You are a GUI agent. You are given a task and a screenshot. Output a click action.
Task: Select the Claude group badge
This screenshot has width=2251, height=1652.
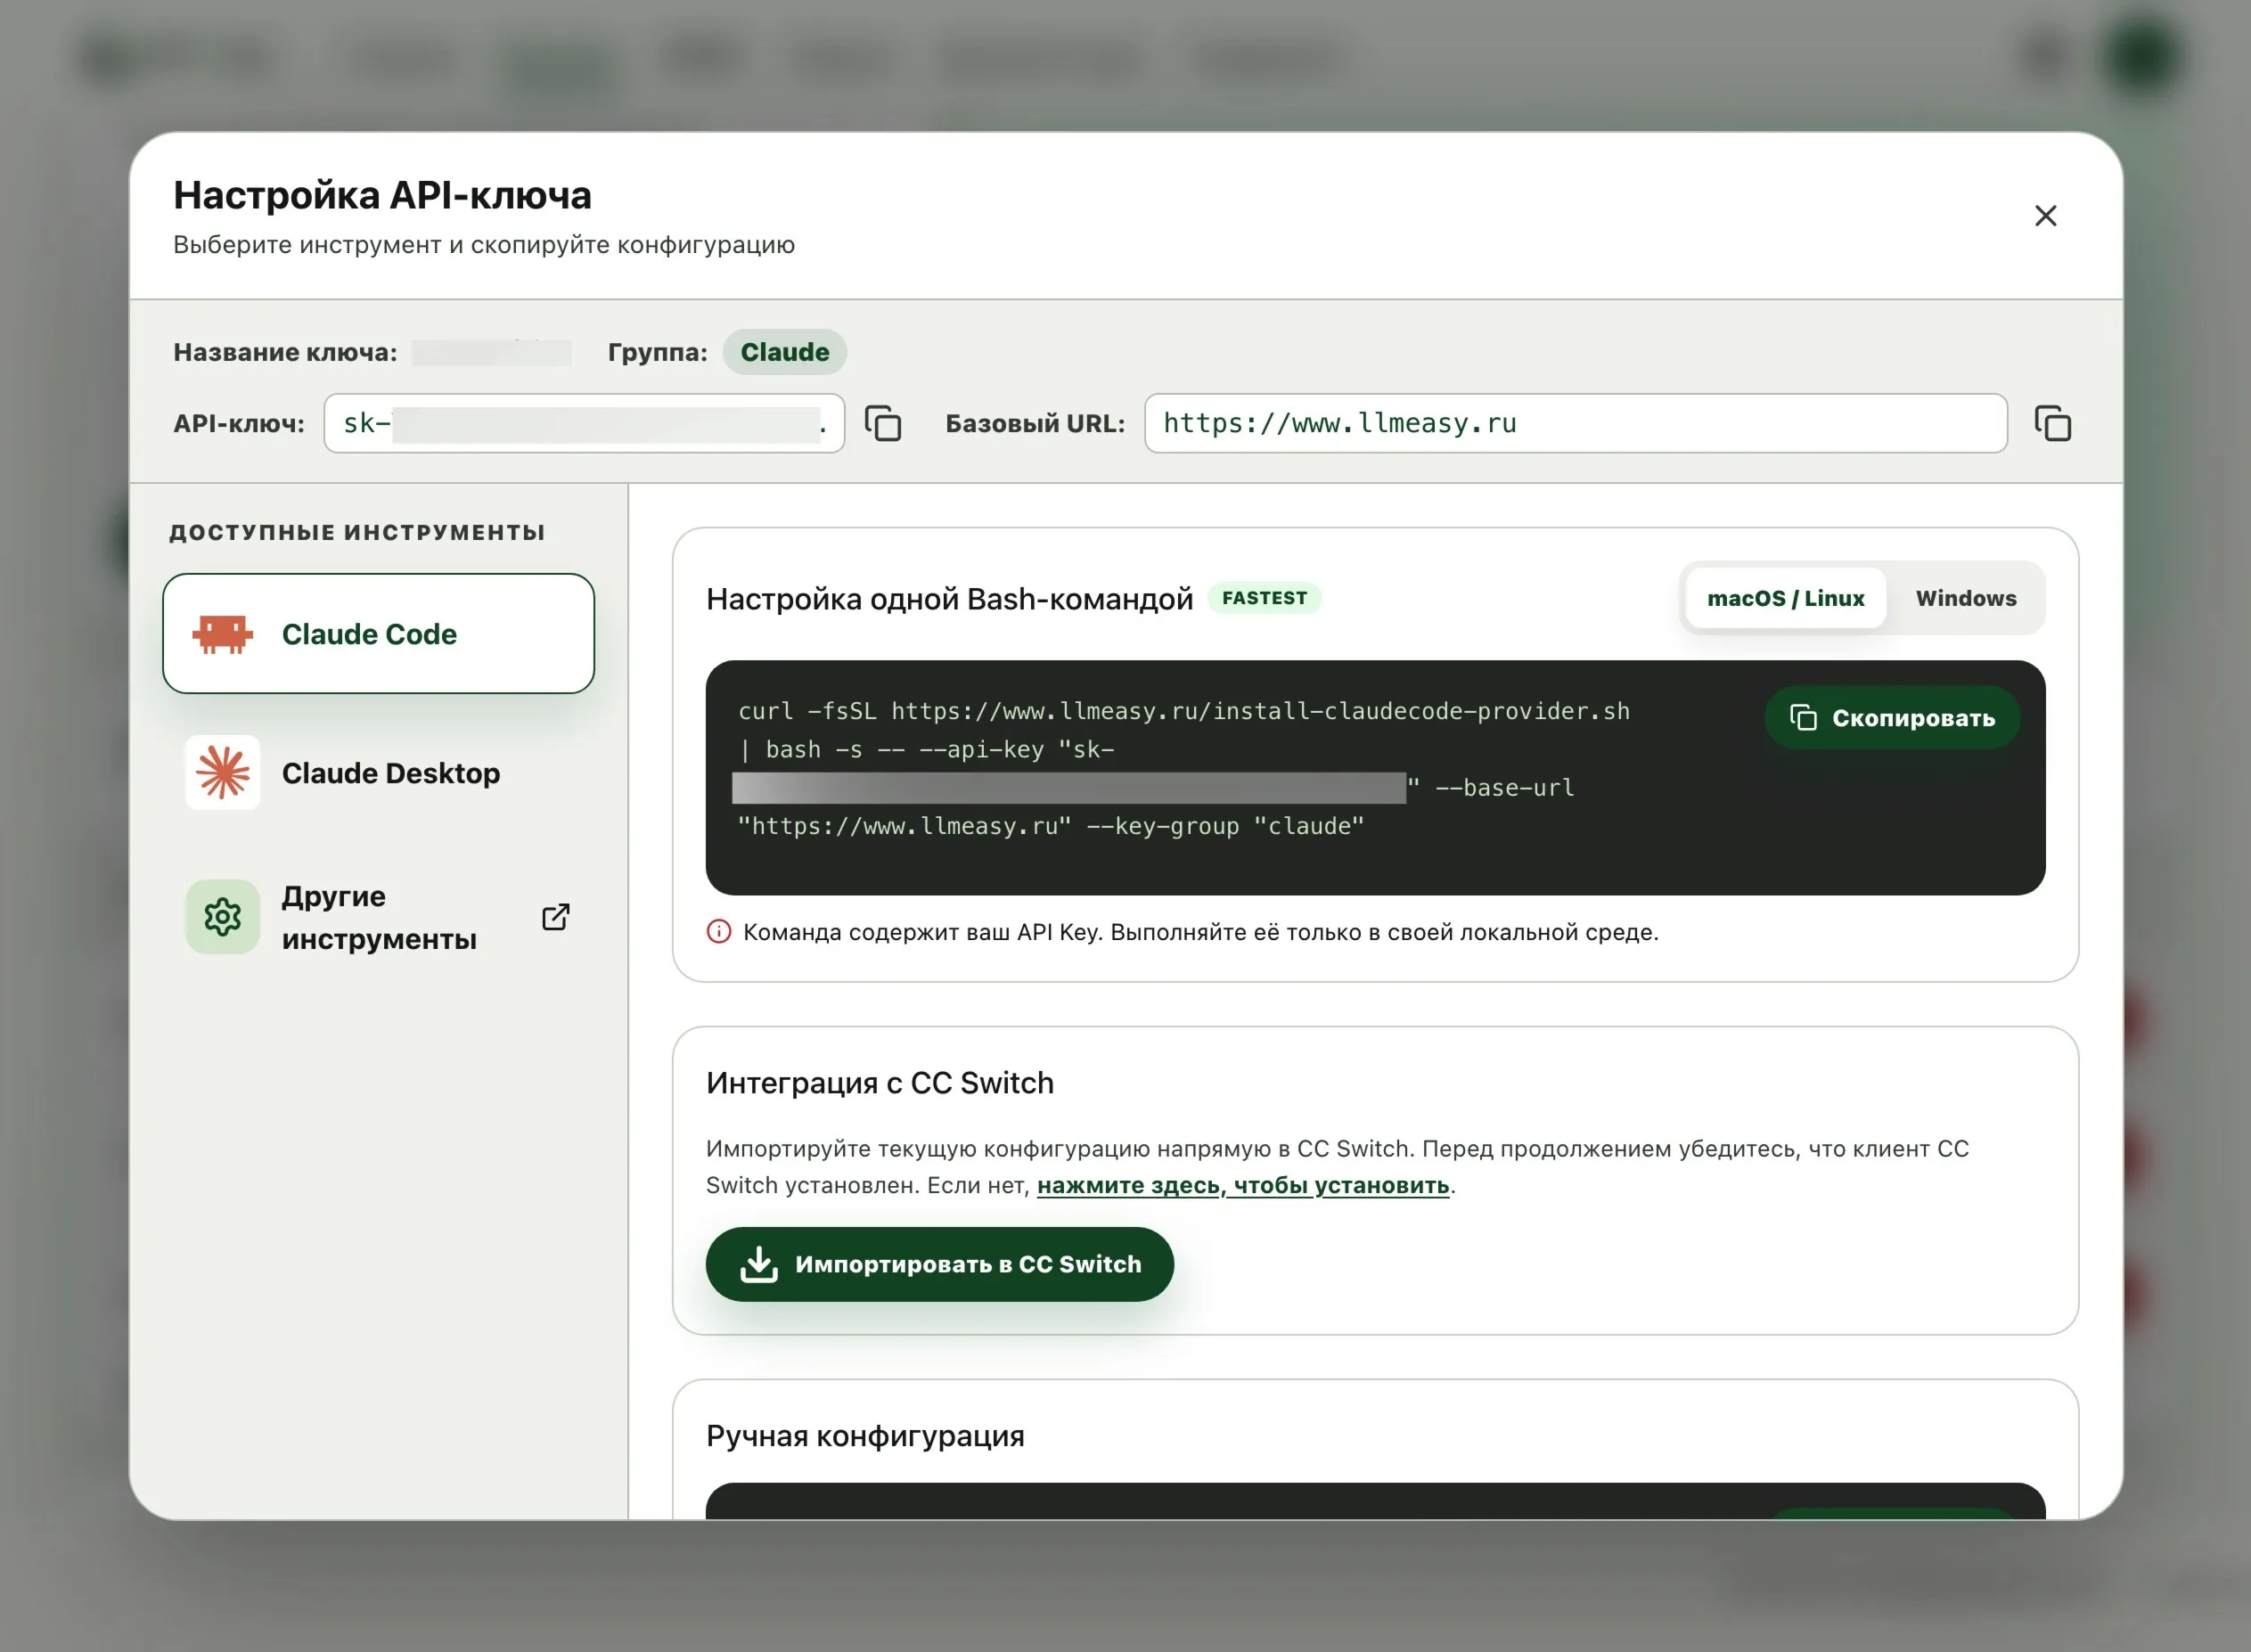tap(784, 352)
